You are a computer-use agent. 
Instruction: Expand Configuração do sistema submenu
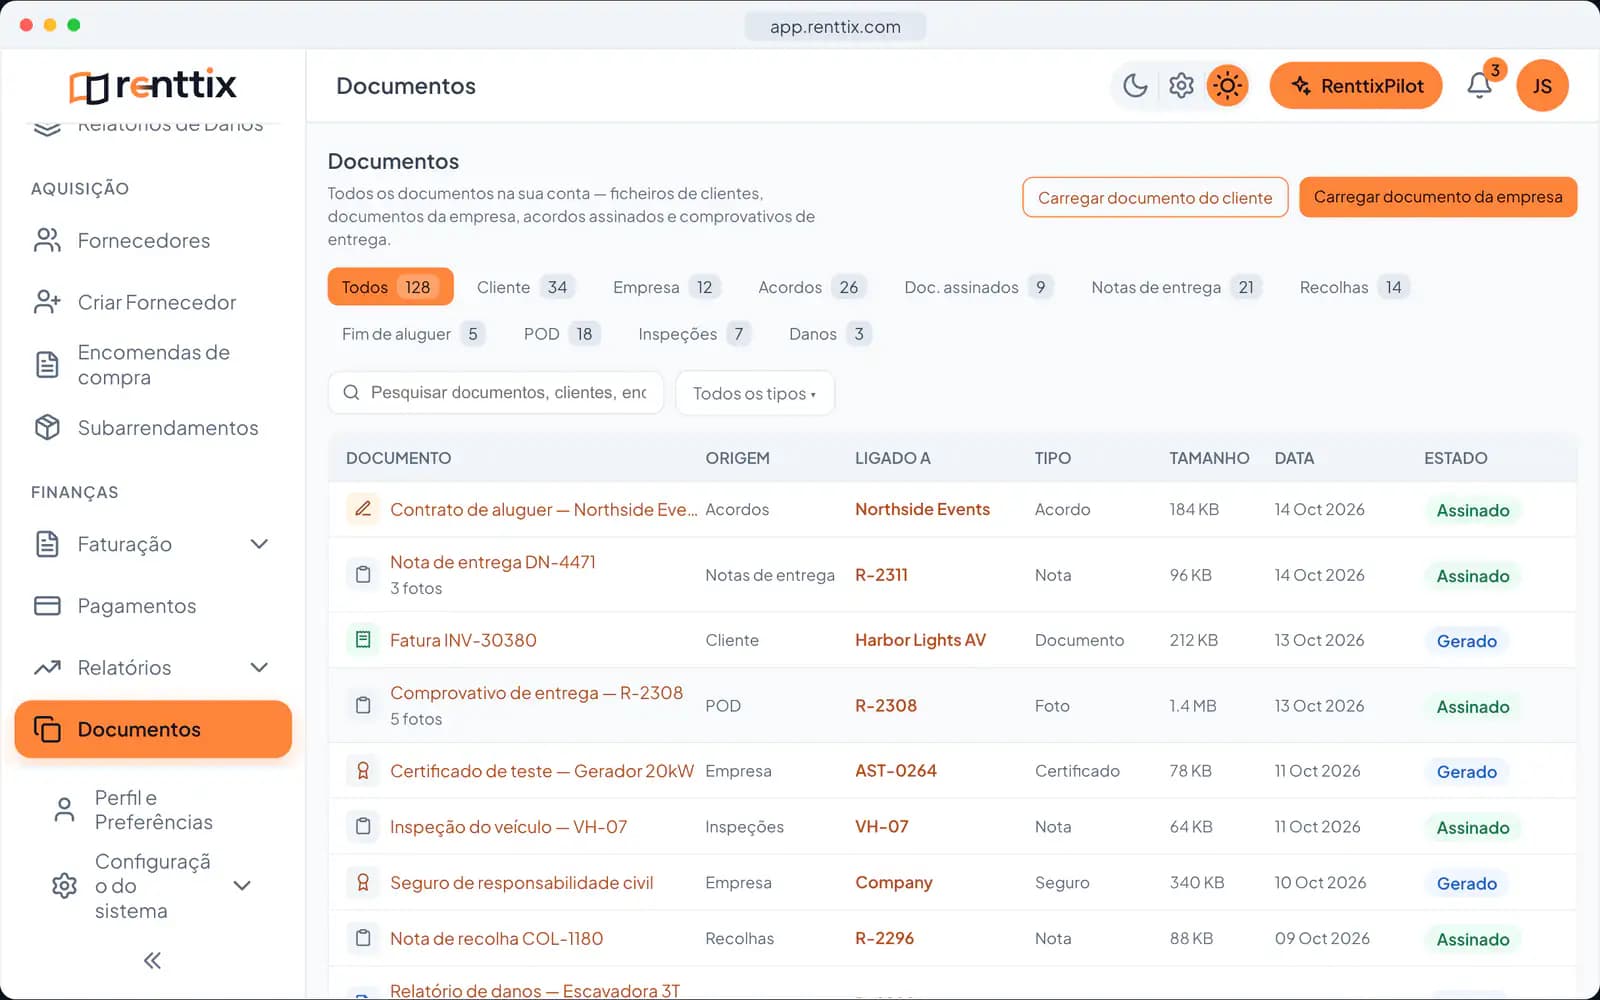(242, 886)
